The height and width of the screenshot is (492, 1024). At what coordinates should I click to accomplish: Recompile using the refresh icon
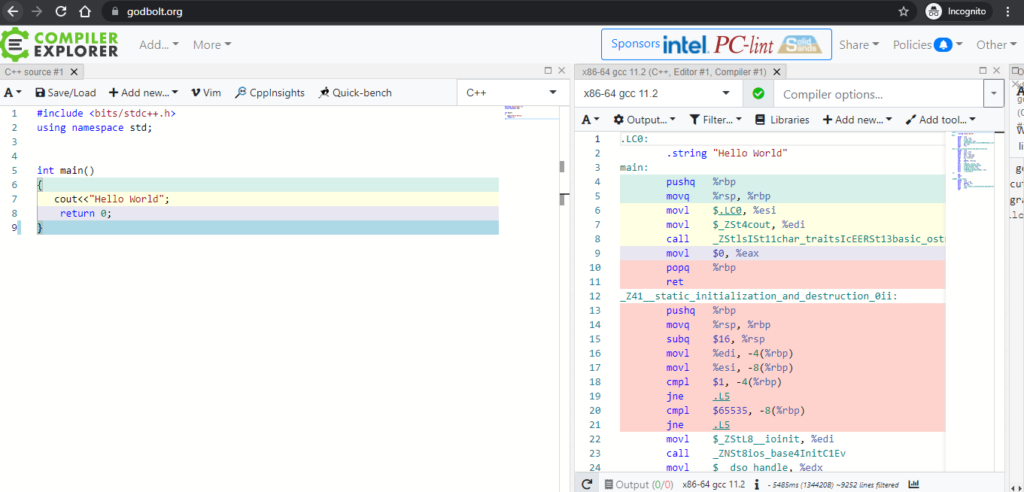pos(587,484)
